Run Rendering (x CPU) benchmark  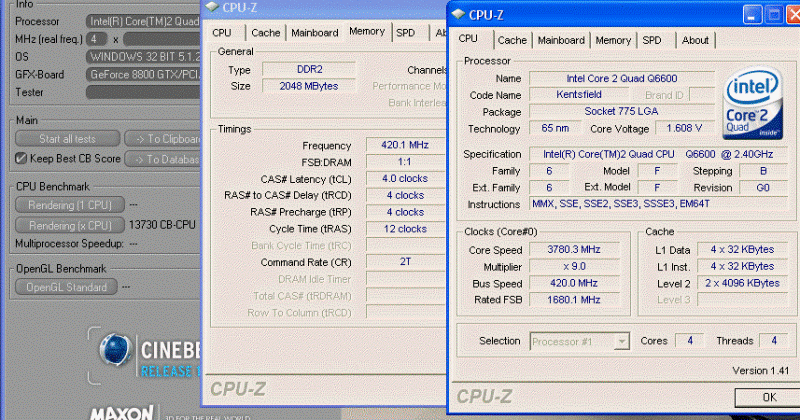pos(70,226)
